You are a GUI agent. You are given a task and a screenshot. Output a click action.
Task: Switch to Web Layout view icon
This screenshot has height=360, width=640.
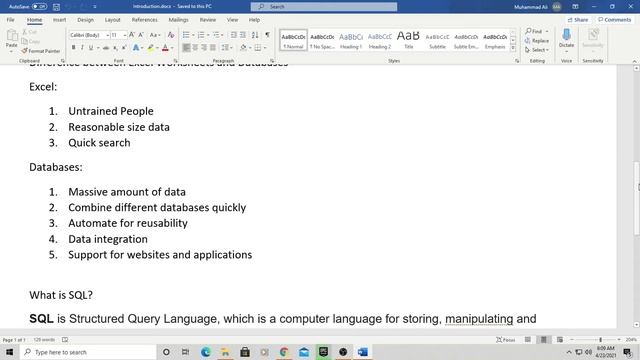560,340
